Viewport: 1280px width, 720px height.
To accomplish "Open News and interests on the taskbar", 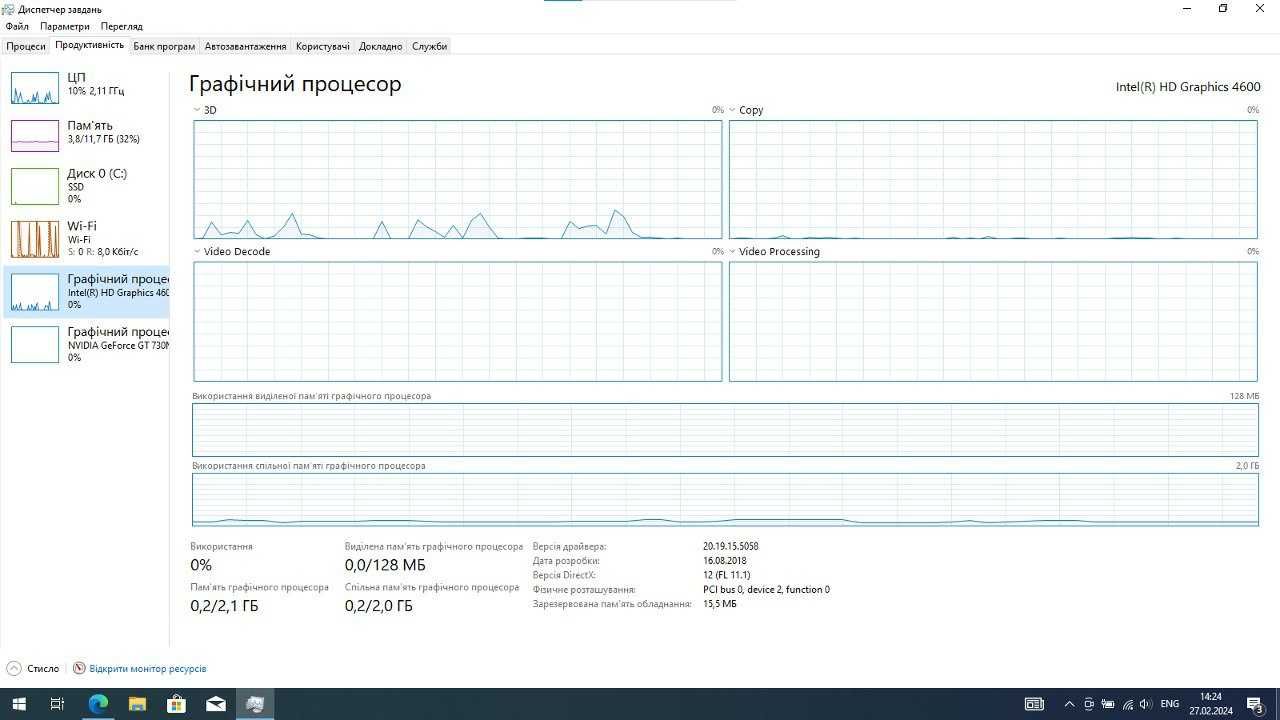I will [x=1034, y=704].
